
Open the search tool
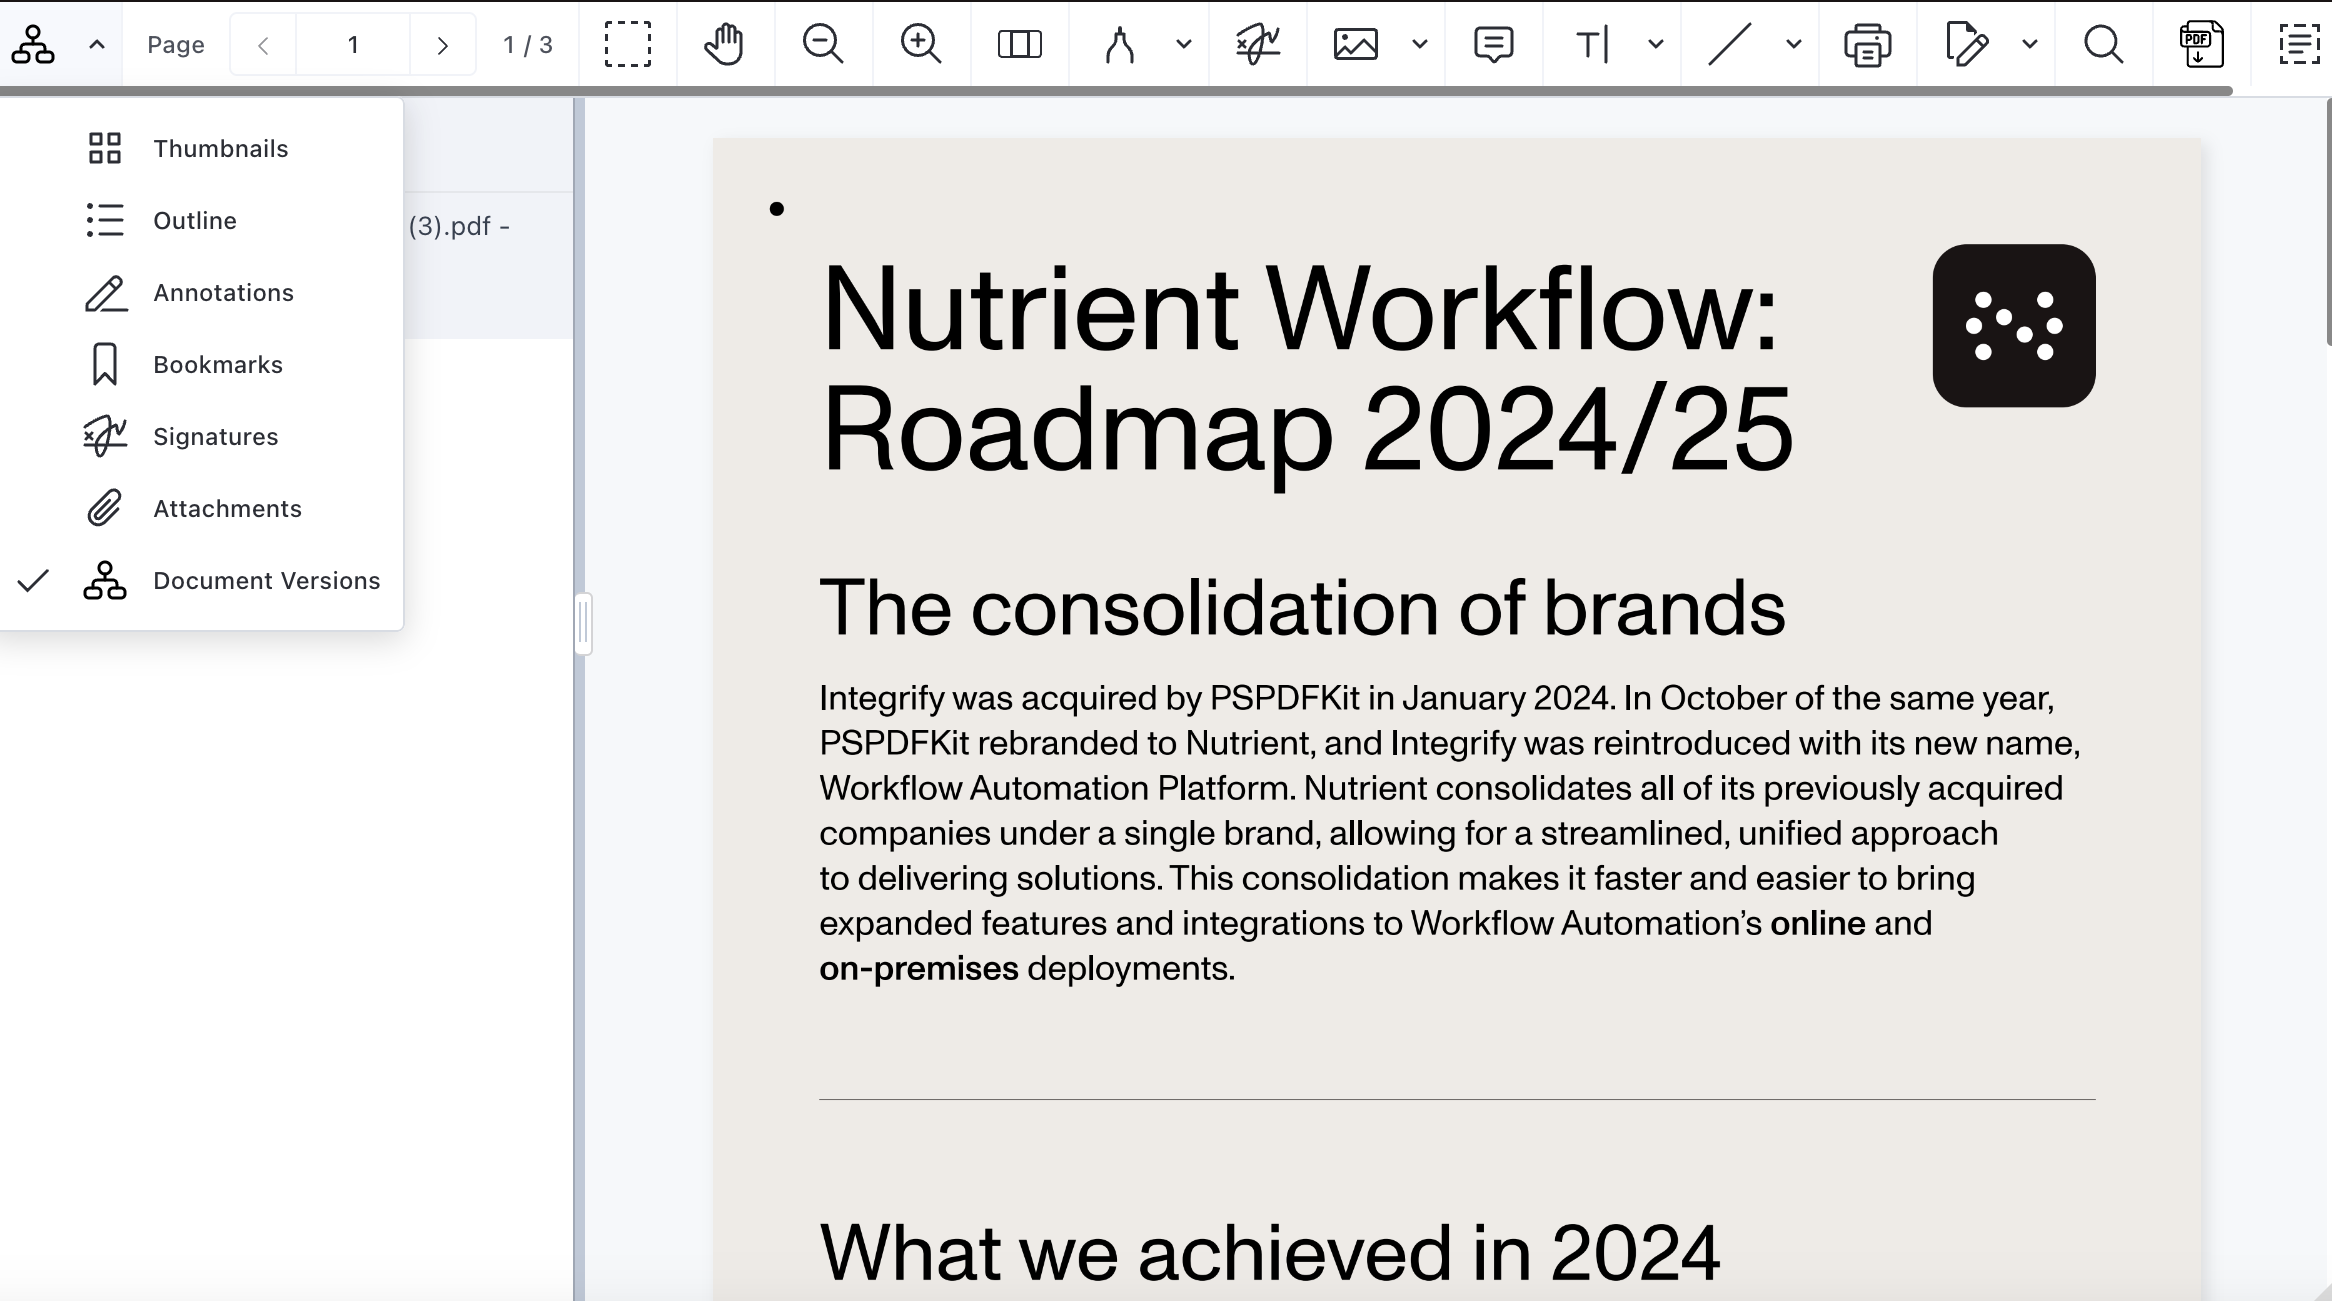pos(2104,45)
